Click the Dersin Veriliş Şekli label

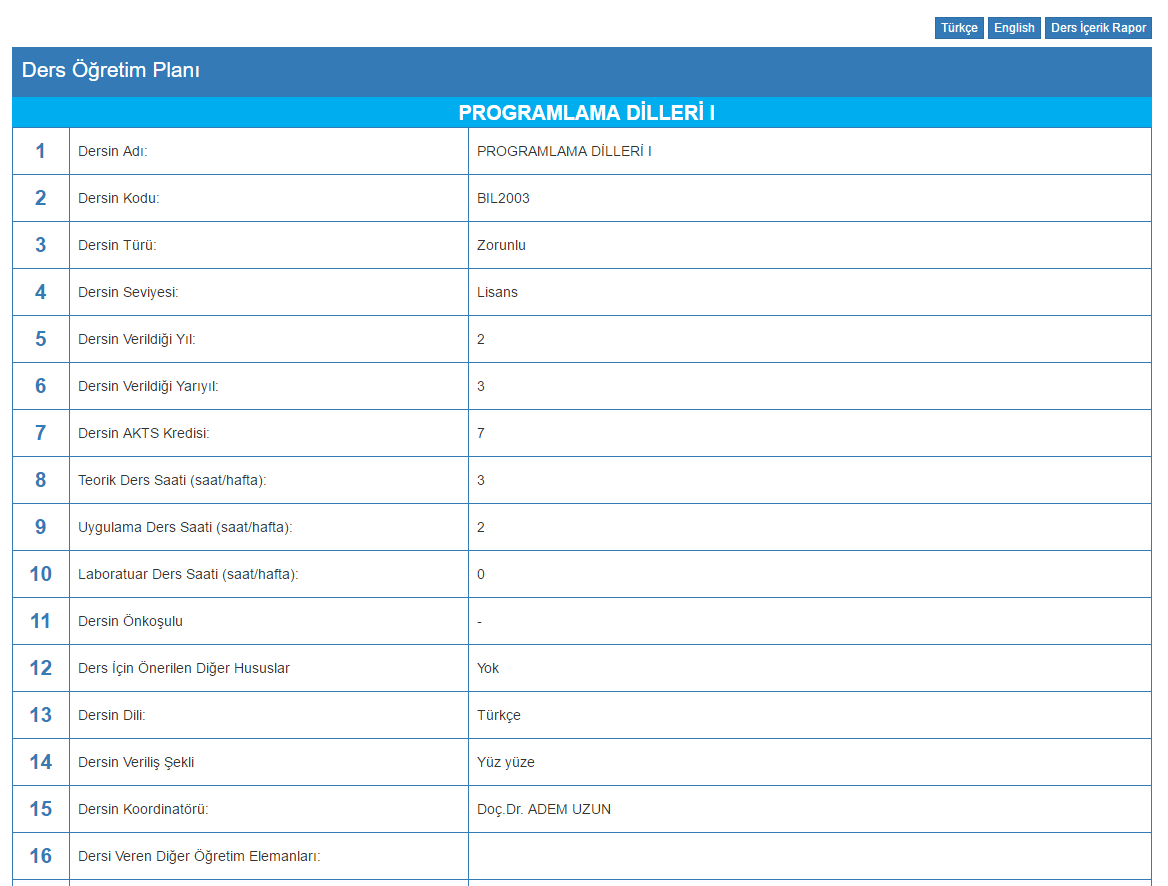tap(136, 762)
